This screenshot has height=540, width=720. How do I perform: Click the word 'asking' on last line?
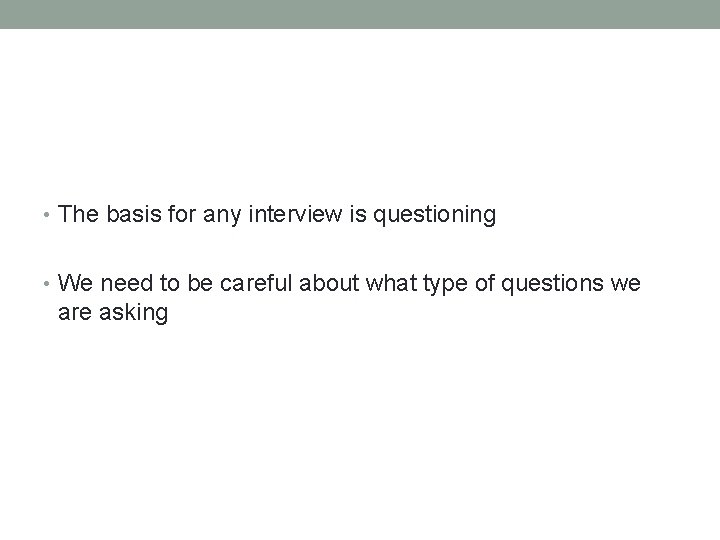point(134,313)
